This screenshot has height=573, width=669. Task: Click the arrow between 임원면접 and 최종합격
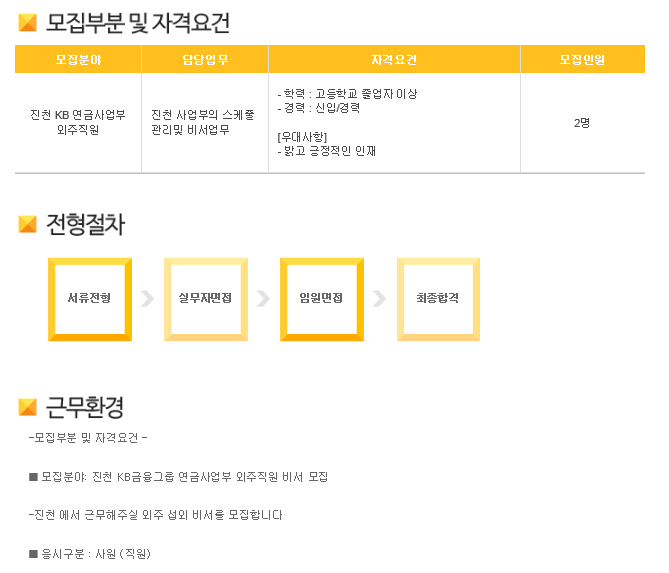[379, 299]
